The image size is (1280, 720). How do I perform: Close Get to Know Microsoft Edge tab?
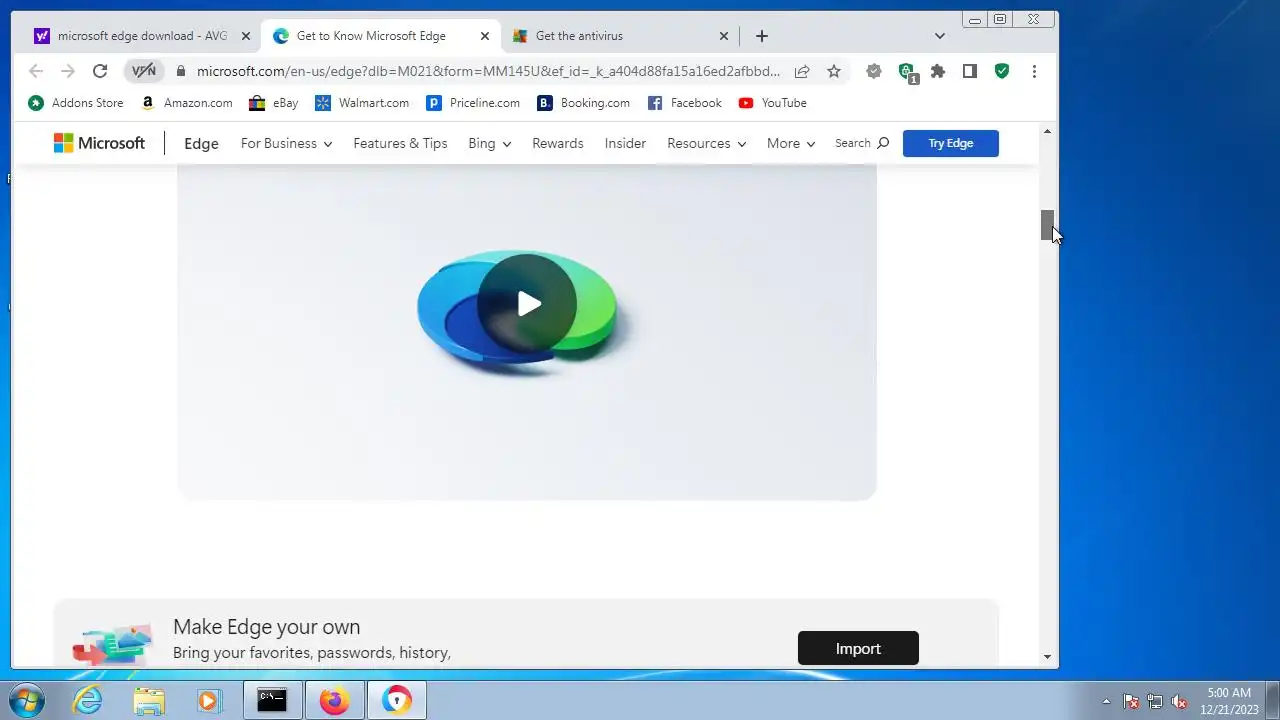click(485, 36)
